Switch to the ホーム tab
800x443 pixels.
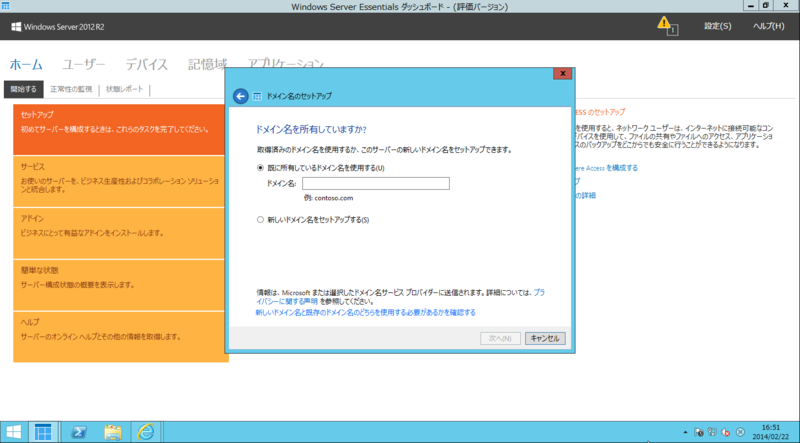(26, 65)
